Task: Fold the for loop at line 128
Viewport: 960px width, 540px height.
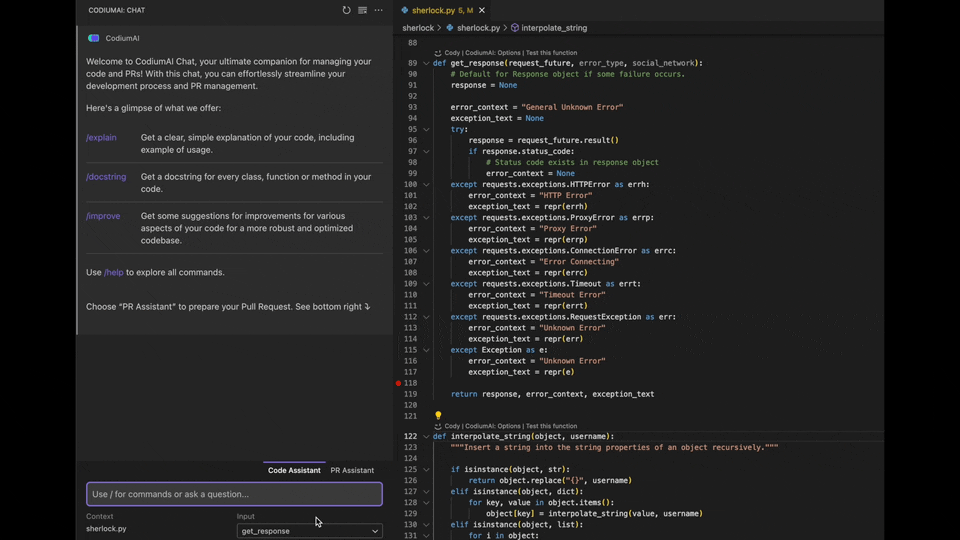Action: tap(426, 503)
